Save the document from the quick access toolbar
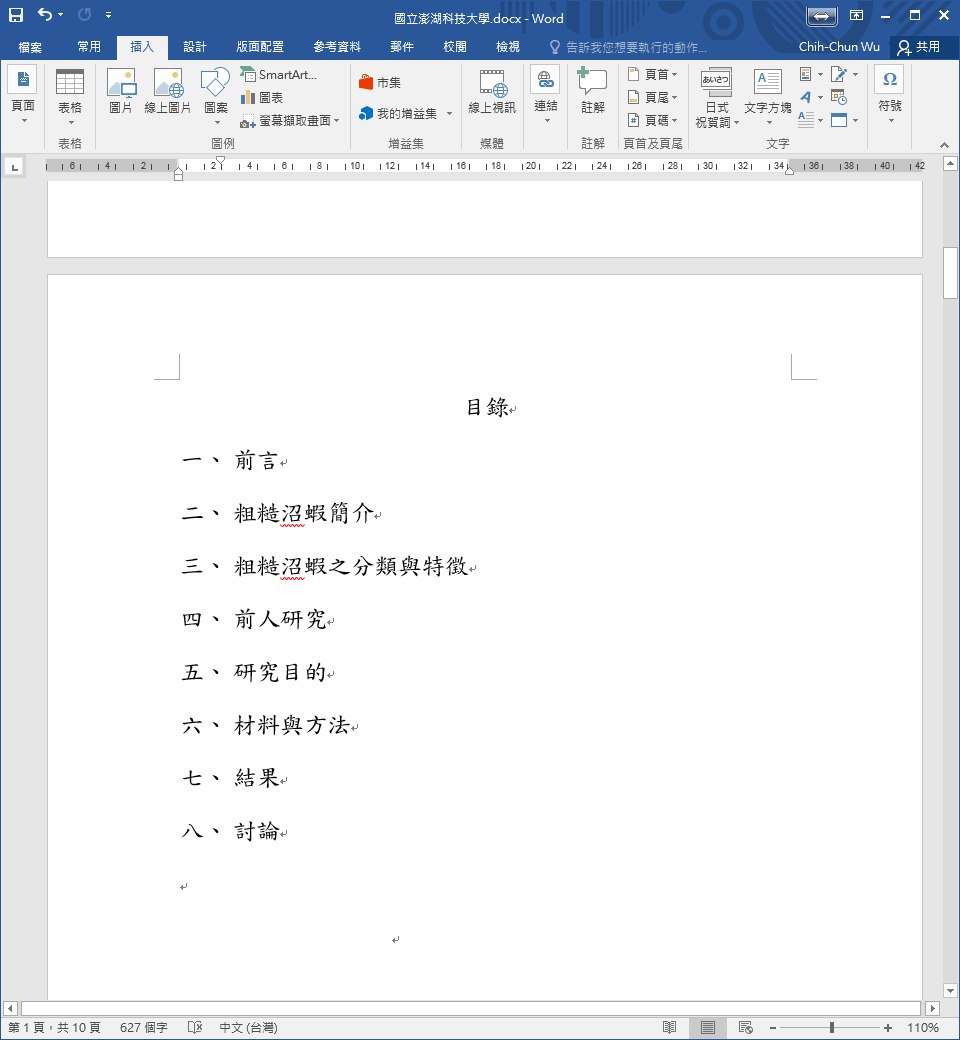 point(16,15)
